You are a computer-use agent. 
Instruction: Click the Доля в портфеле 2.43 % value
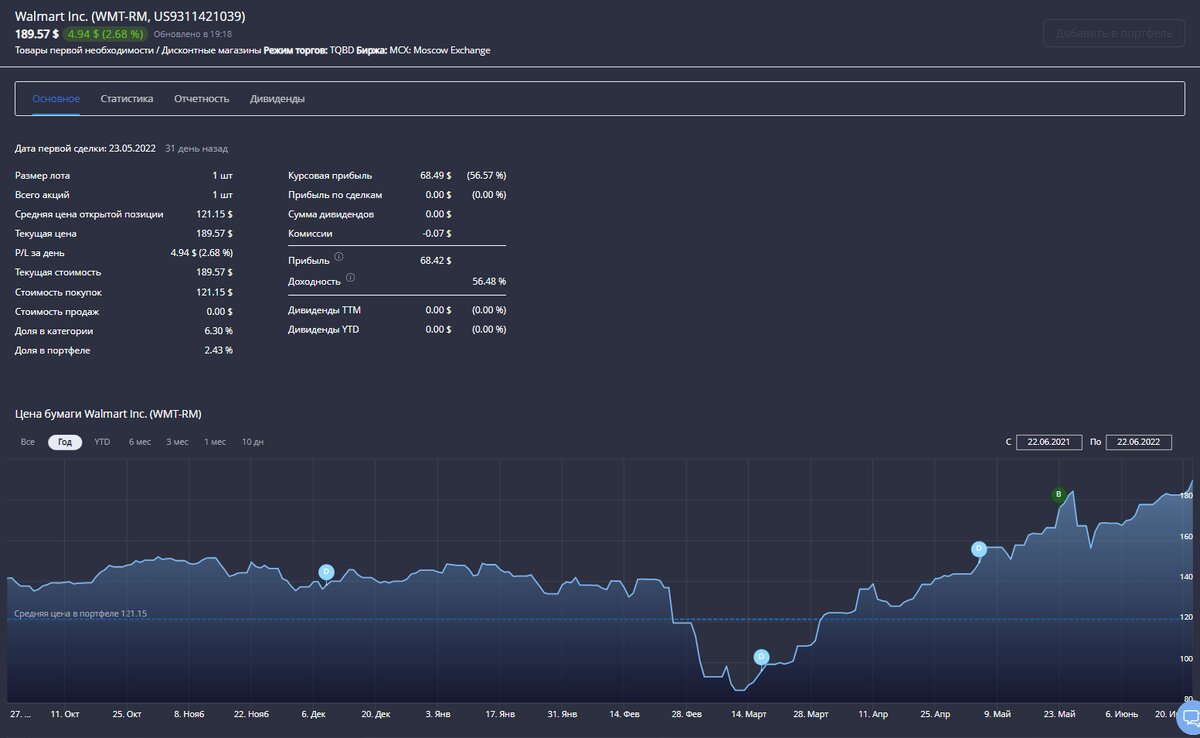click(216, 350)
